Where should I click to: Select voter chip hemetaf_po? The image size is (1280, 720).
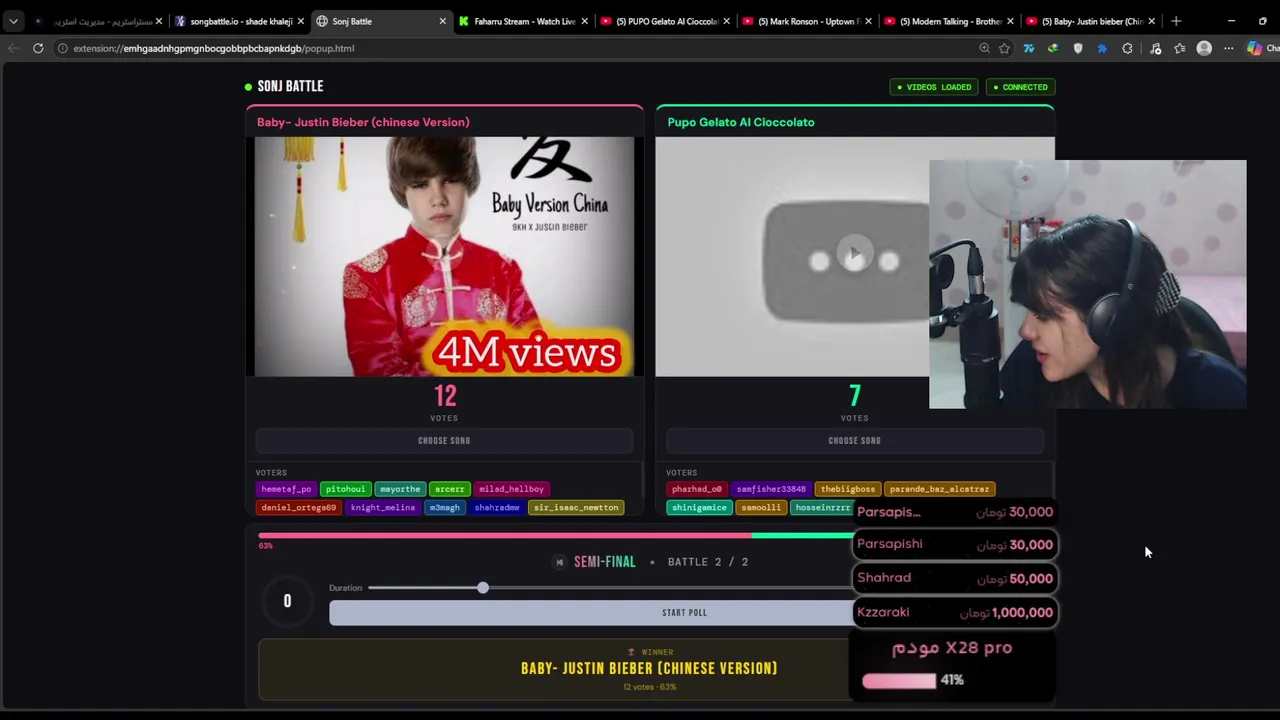tap(286, 489)
